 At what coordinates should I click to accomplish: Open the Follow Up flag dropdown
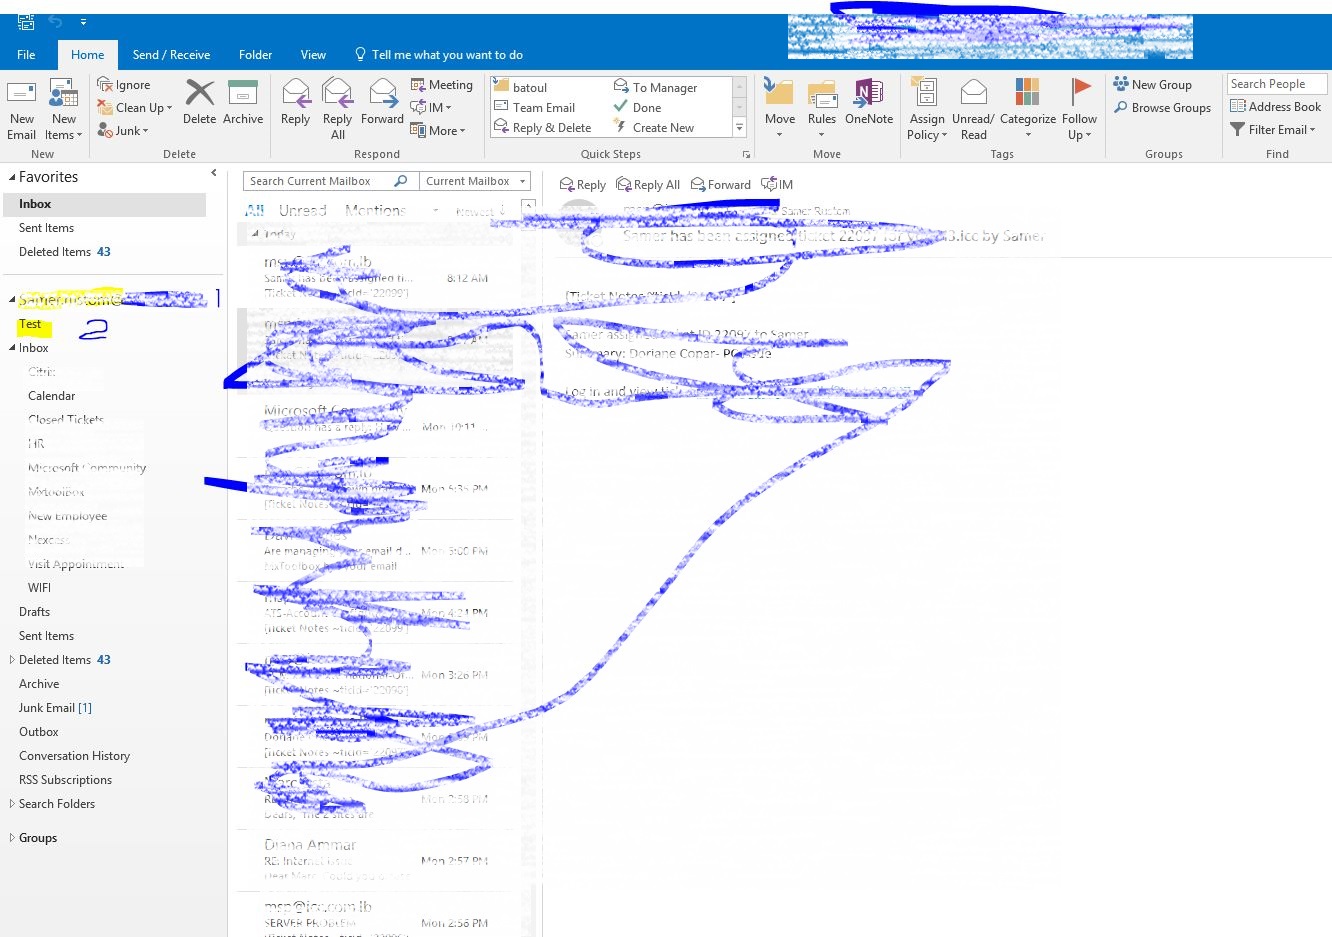click(1079, 109)
